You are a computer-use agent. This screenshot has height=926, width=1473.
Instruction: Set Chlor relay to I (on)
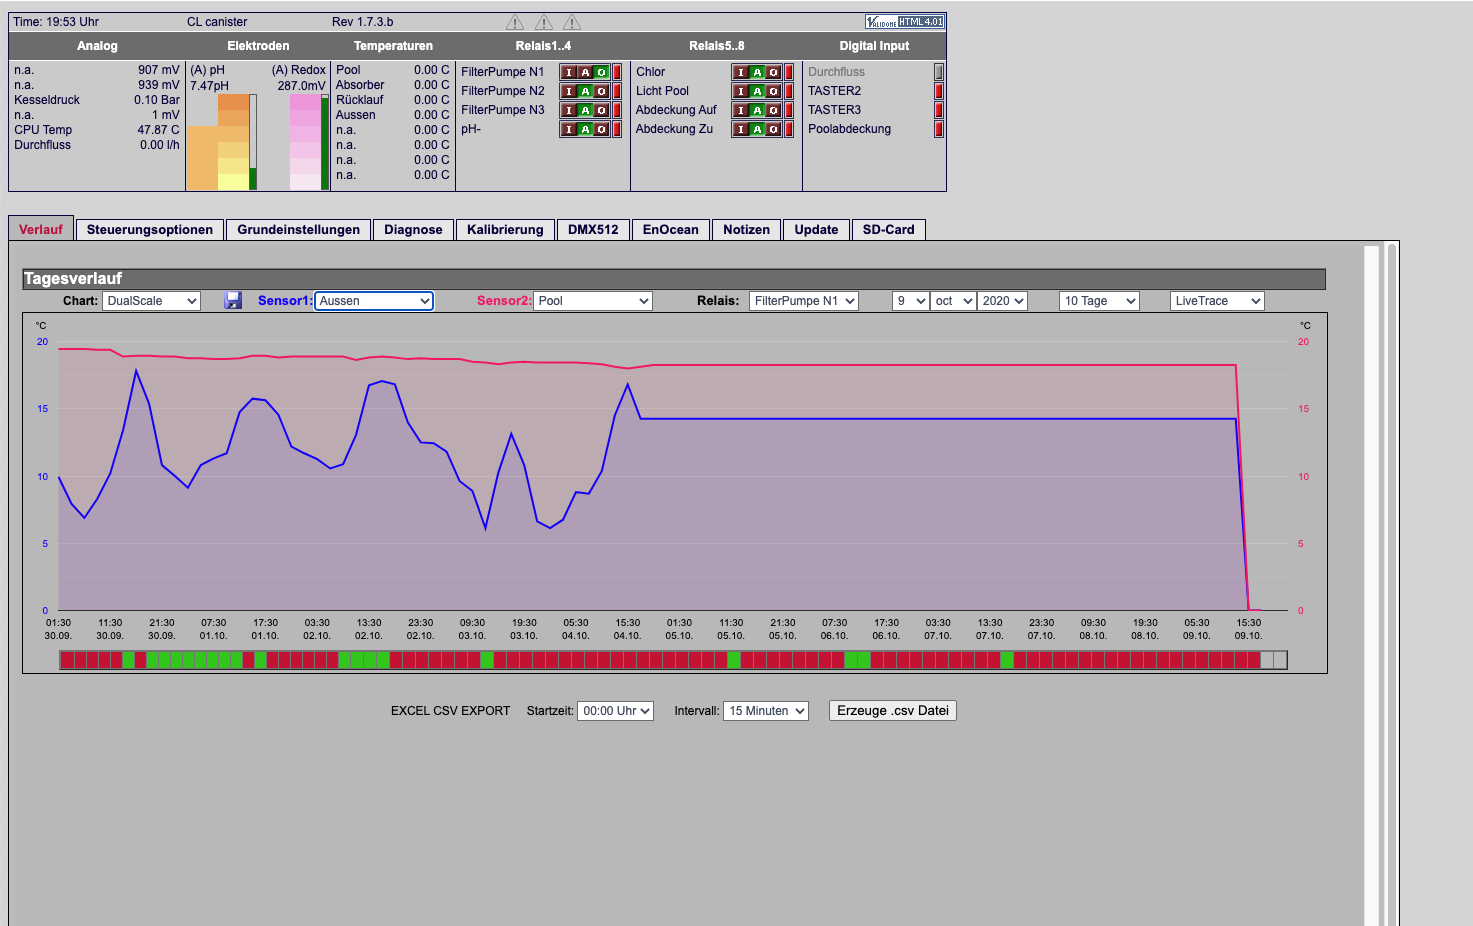(741, 72)
